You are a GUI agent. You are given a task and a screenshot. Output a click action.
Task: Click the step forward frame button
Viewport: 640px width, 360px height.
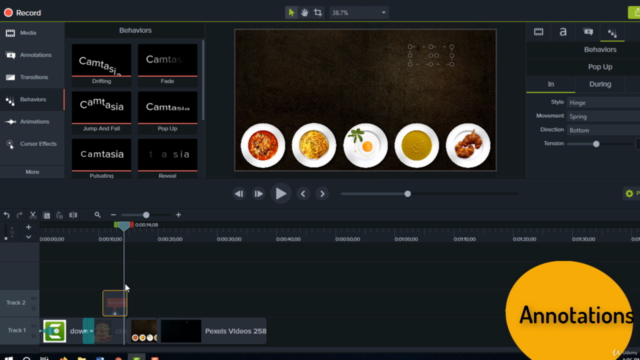pos(258,194)
